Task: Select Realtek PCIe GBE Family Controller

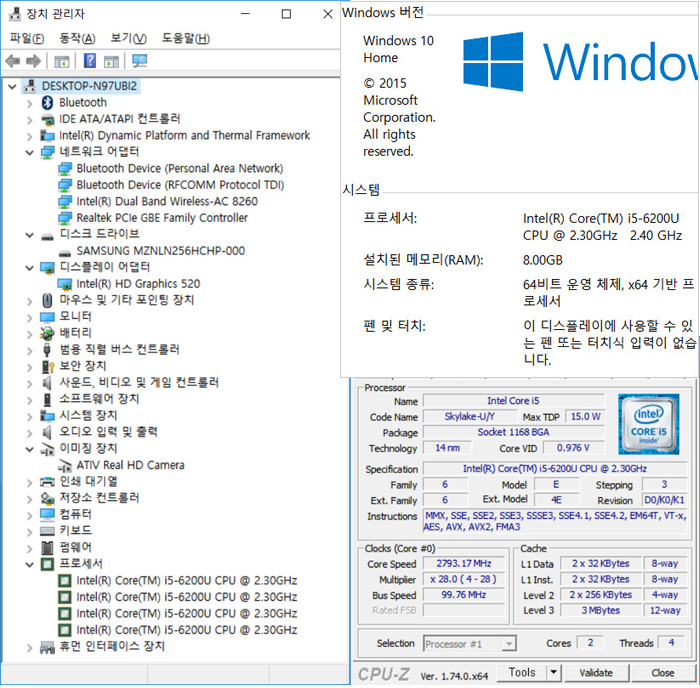Action: click(162, 218)
